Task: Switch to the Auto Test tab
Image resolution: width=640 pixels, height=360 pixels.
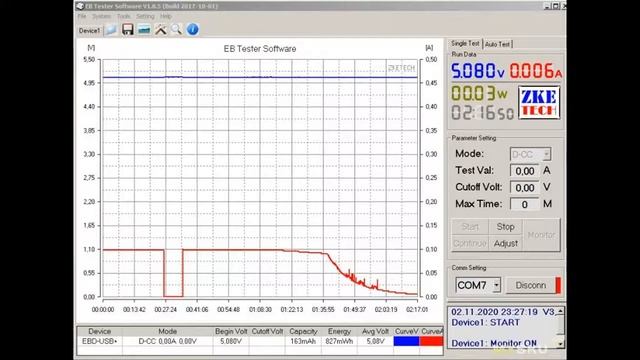Action: [498, 44]
